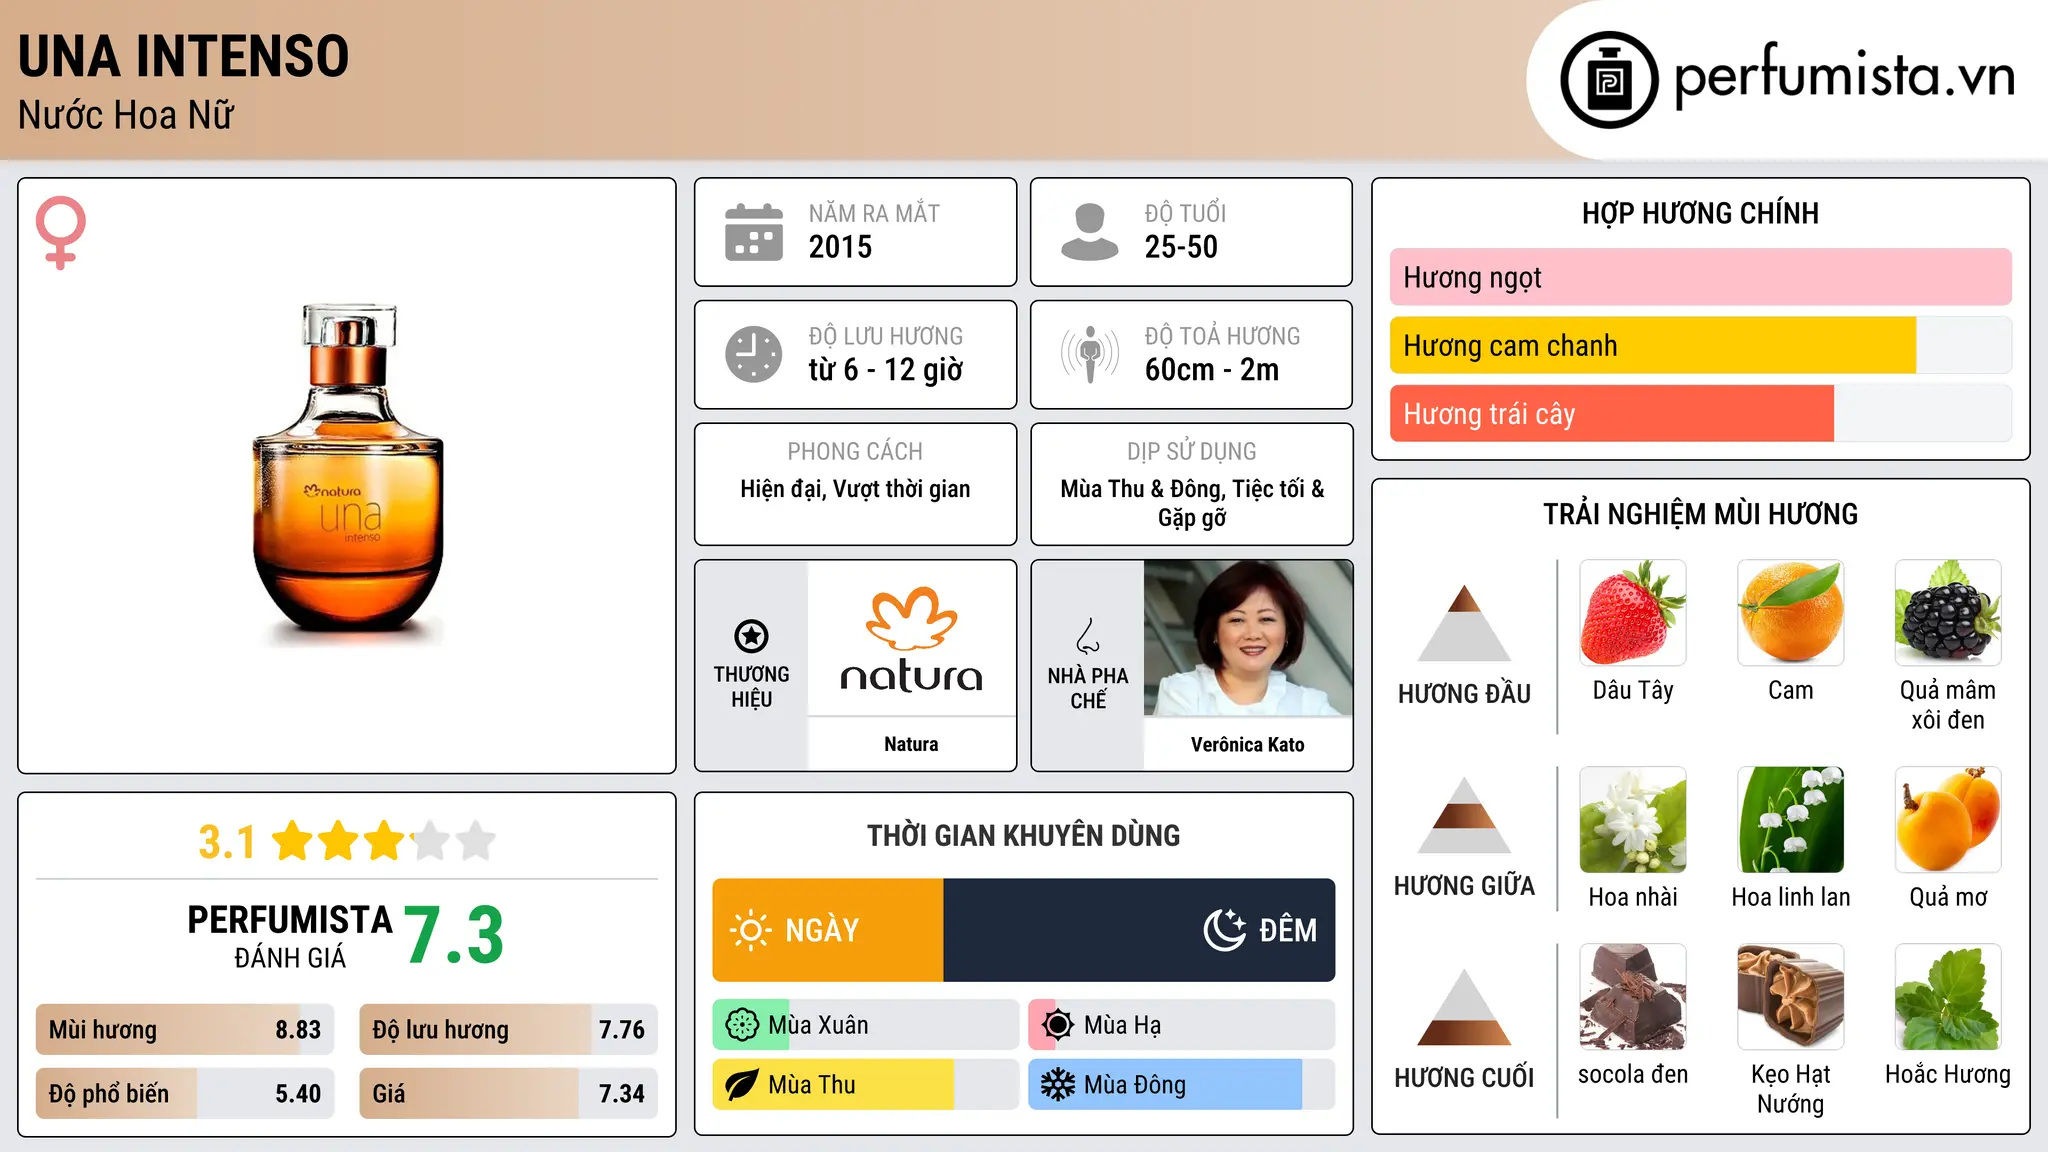Click the Mùi hương 8.83 score bar
2048x1152 pixels.
(x=185, y=1030)
